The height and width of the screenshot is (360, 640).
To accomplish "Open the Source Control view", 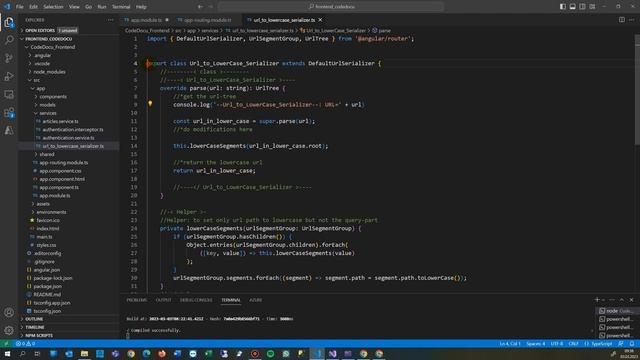I will pyautogui.click(x=9, y=58).
